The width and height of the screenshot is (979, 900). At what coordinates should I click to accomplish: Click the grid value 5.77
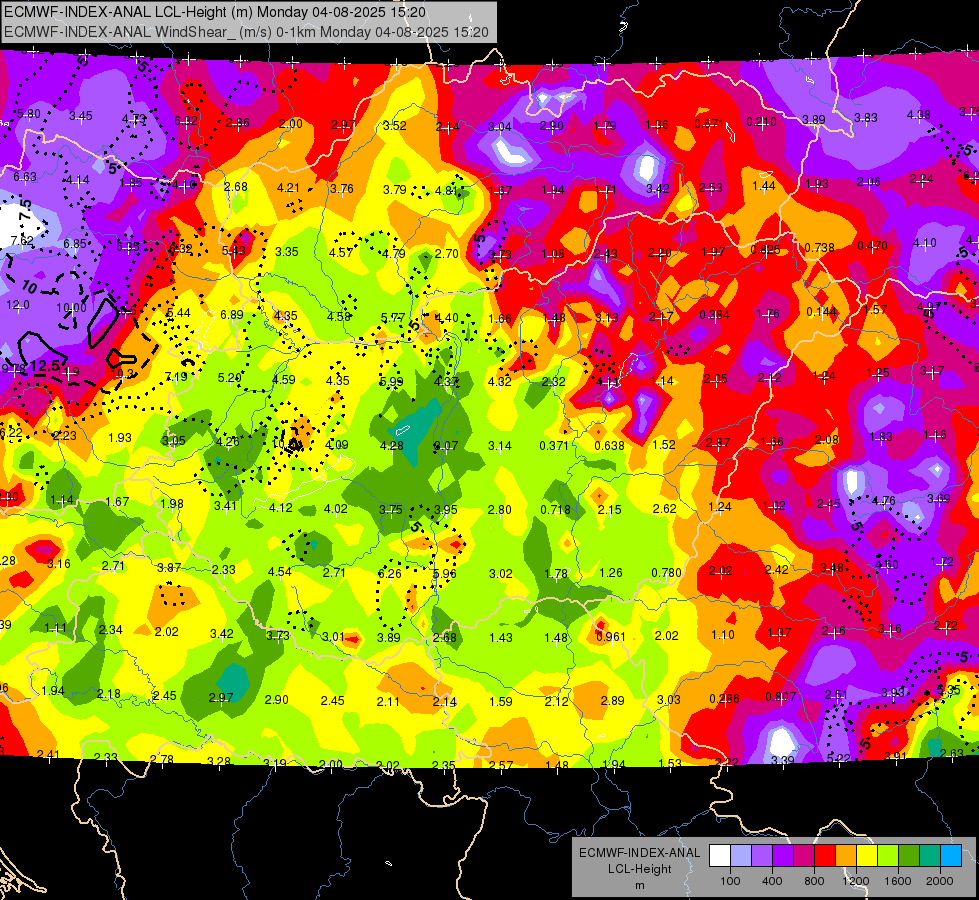[x=393, y=318]
